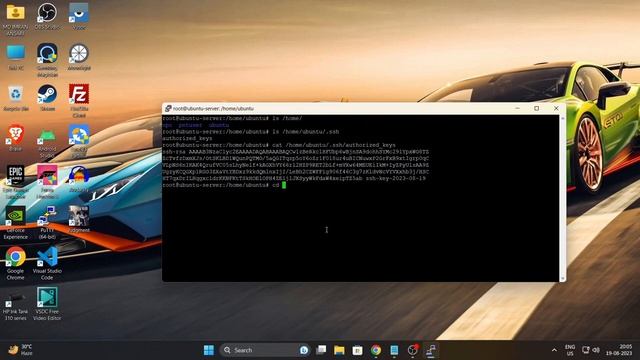
Task: Open the Windows Start menu
Action: [x=209, y=350]
